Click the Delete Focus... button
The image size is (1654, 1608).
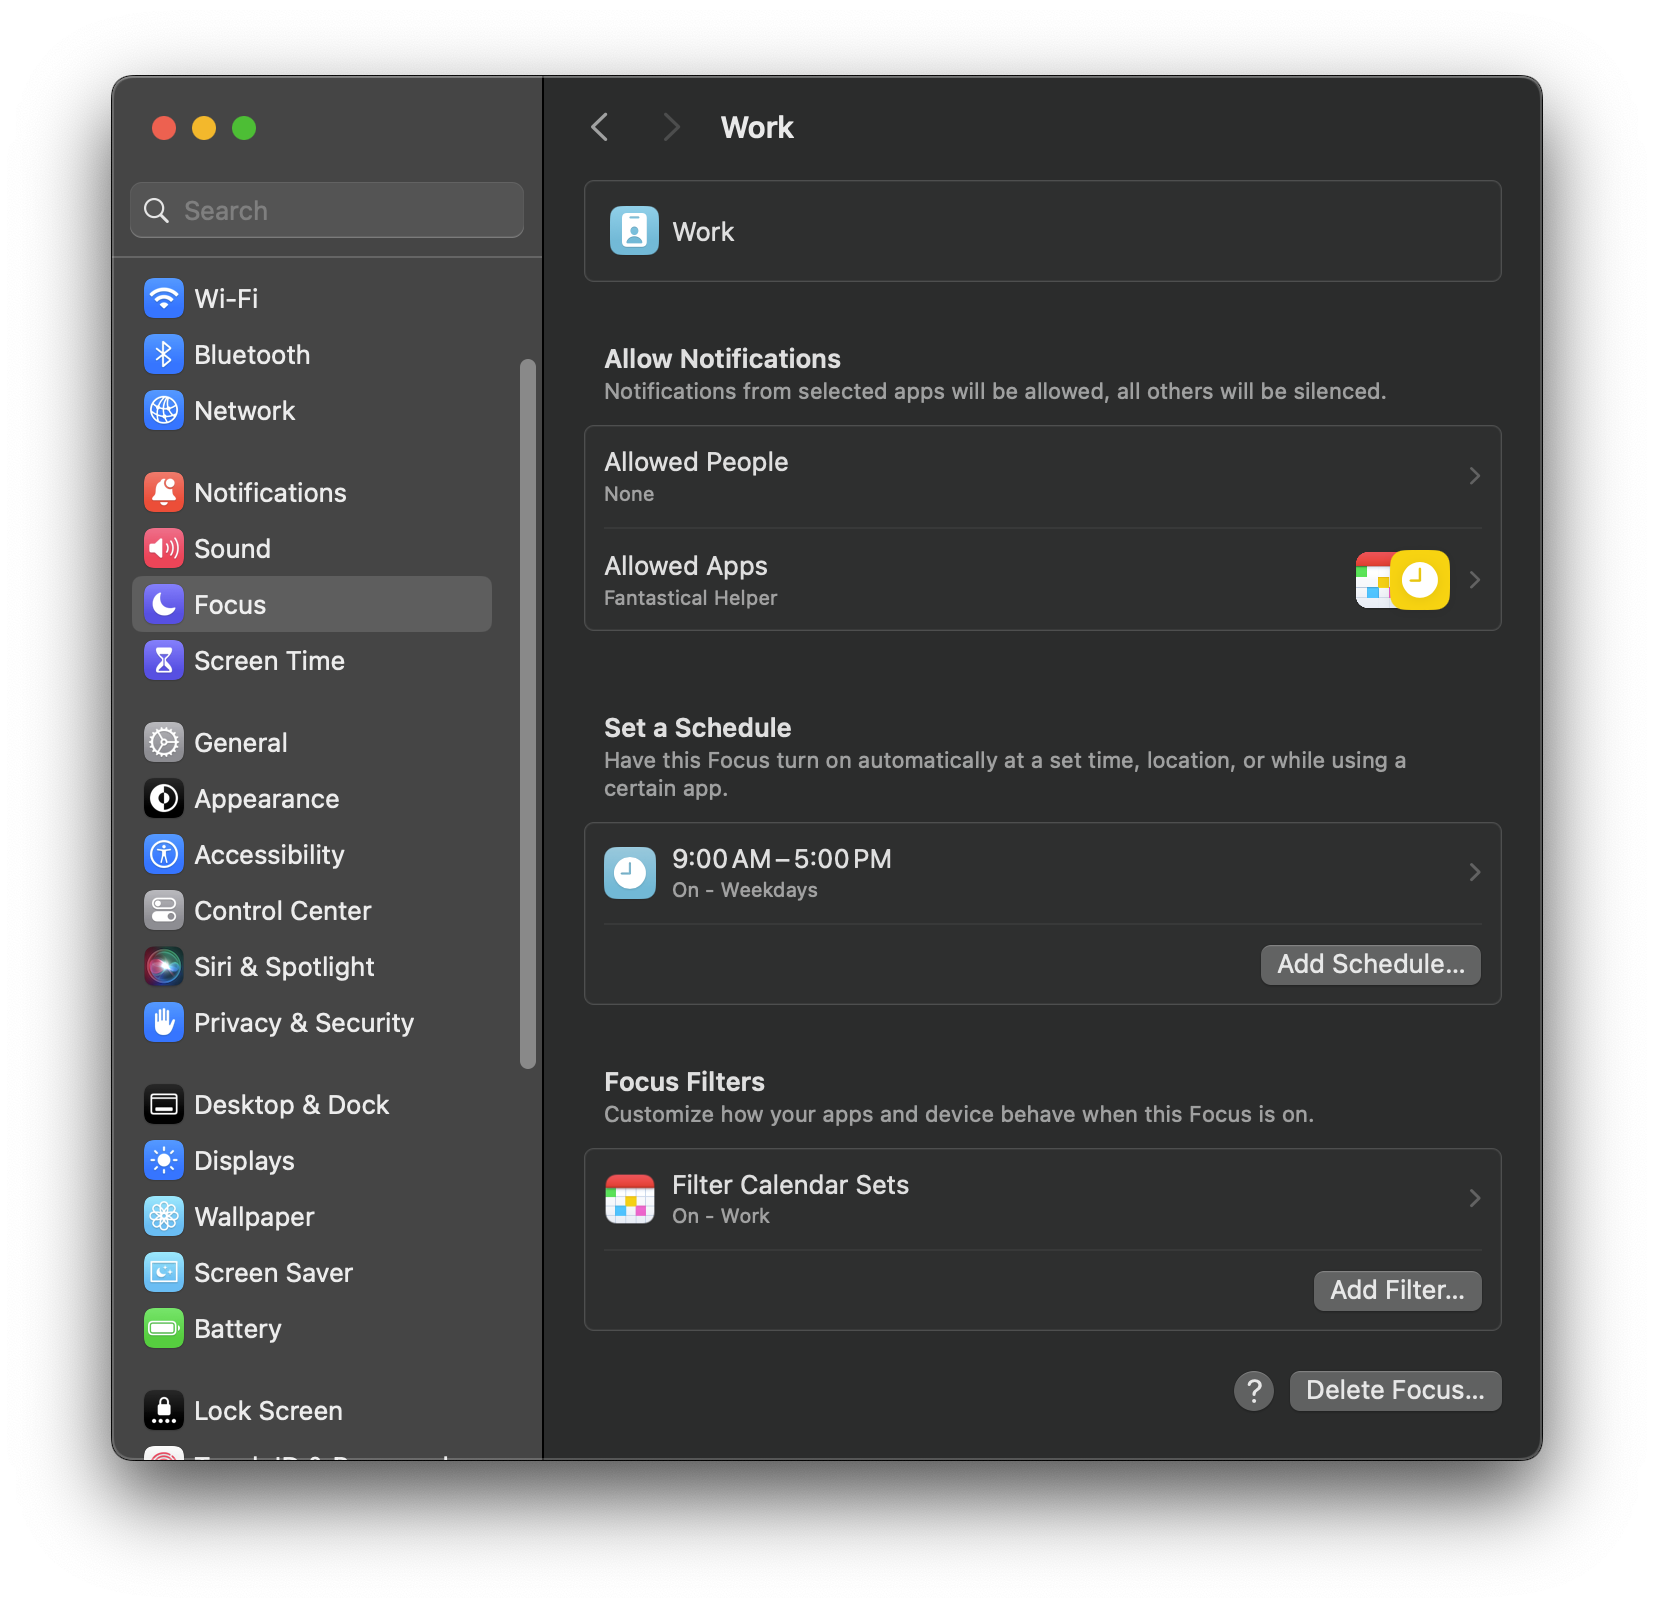point(1395,1390)
